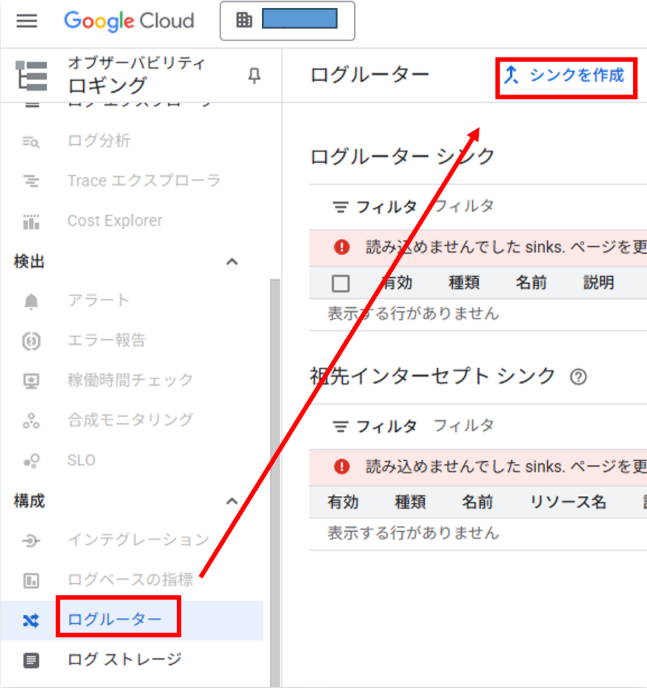Click the 合成モニタリング icon
The height and width of the screenshot is (688, 647).
point(31,421)
